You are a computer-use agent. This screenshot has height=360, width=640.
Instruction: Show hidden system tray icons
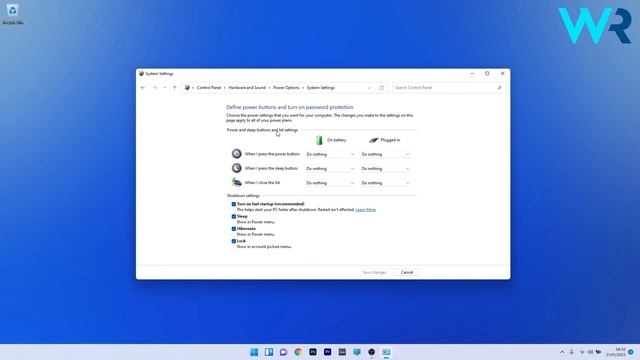[562, 352]
